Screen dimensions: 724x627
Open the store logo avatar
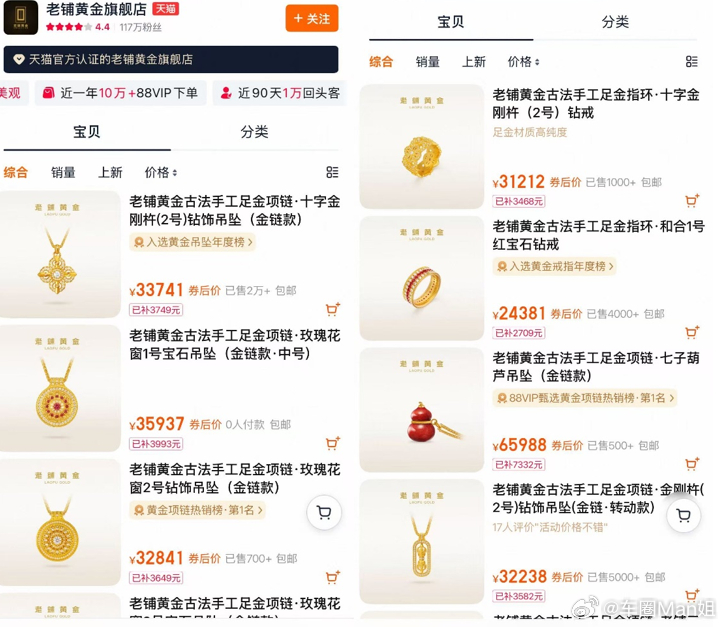(21, 18)
